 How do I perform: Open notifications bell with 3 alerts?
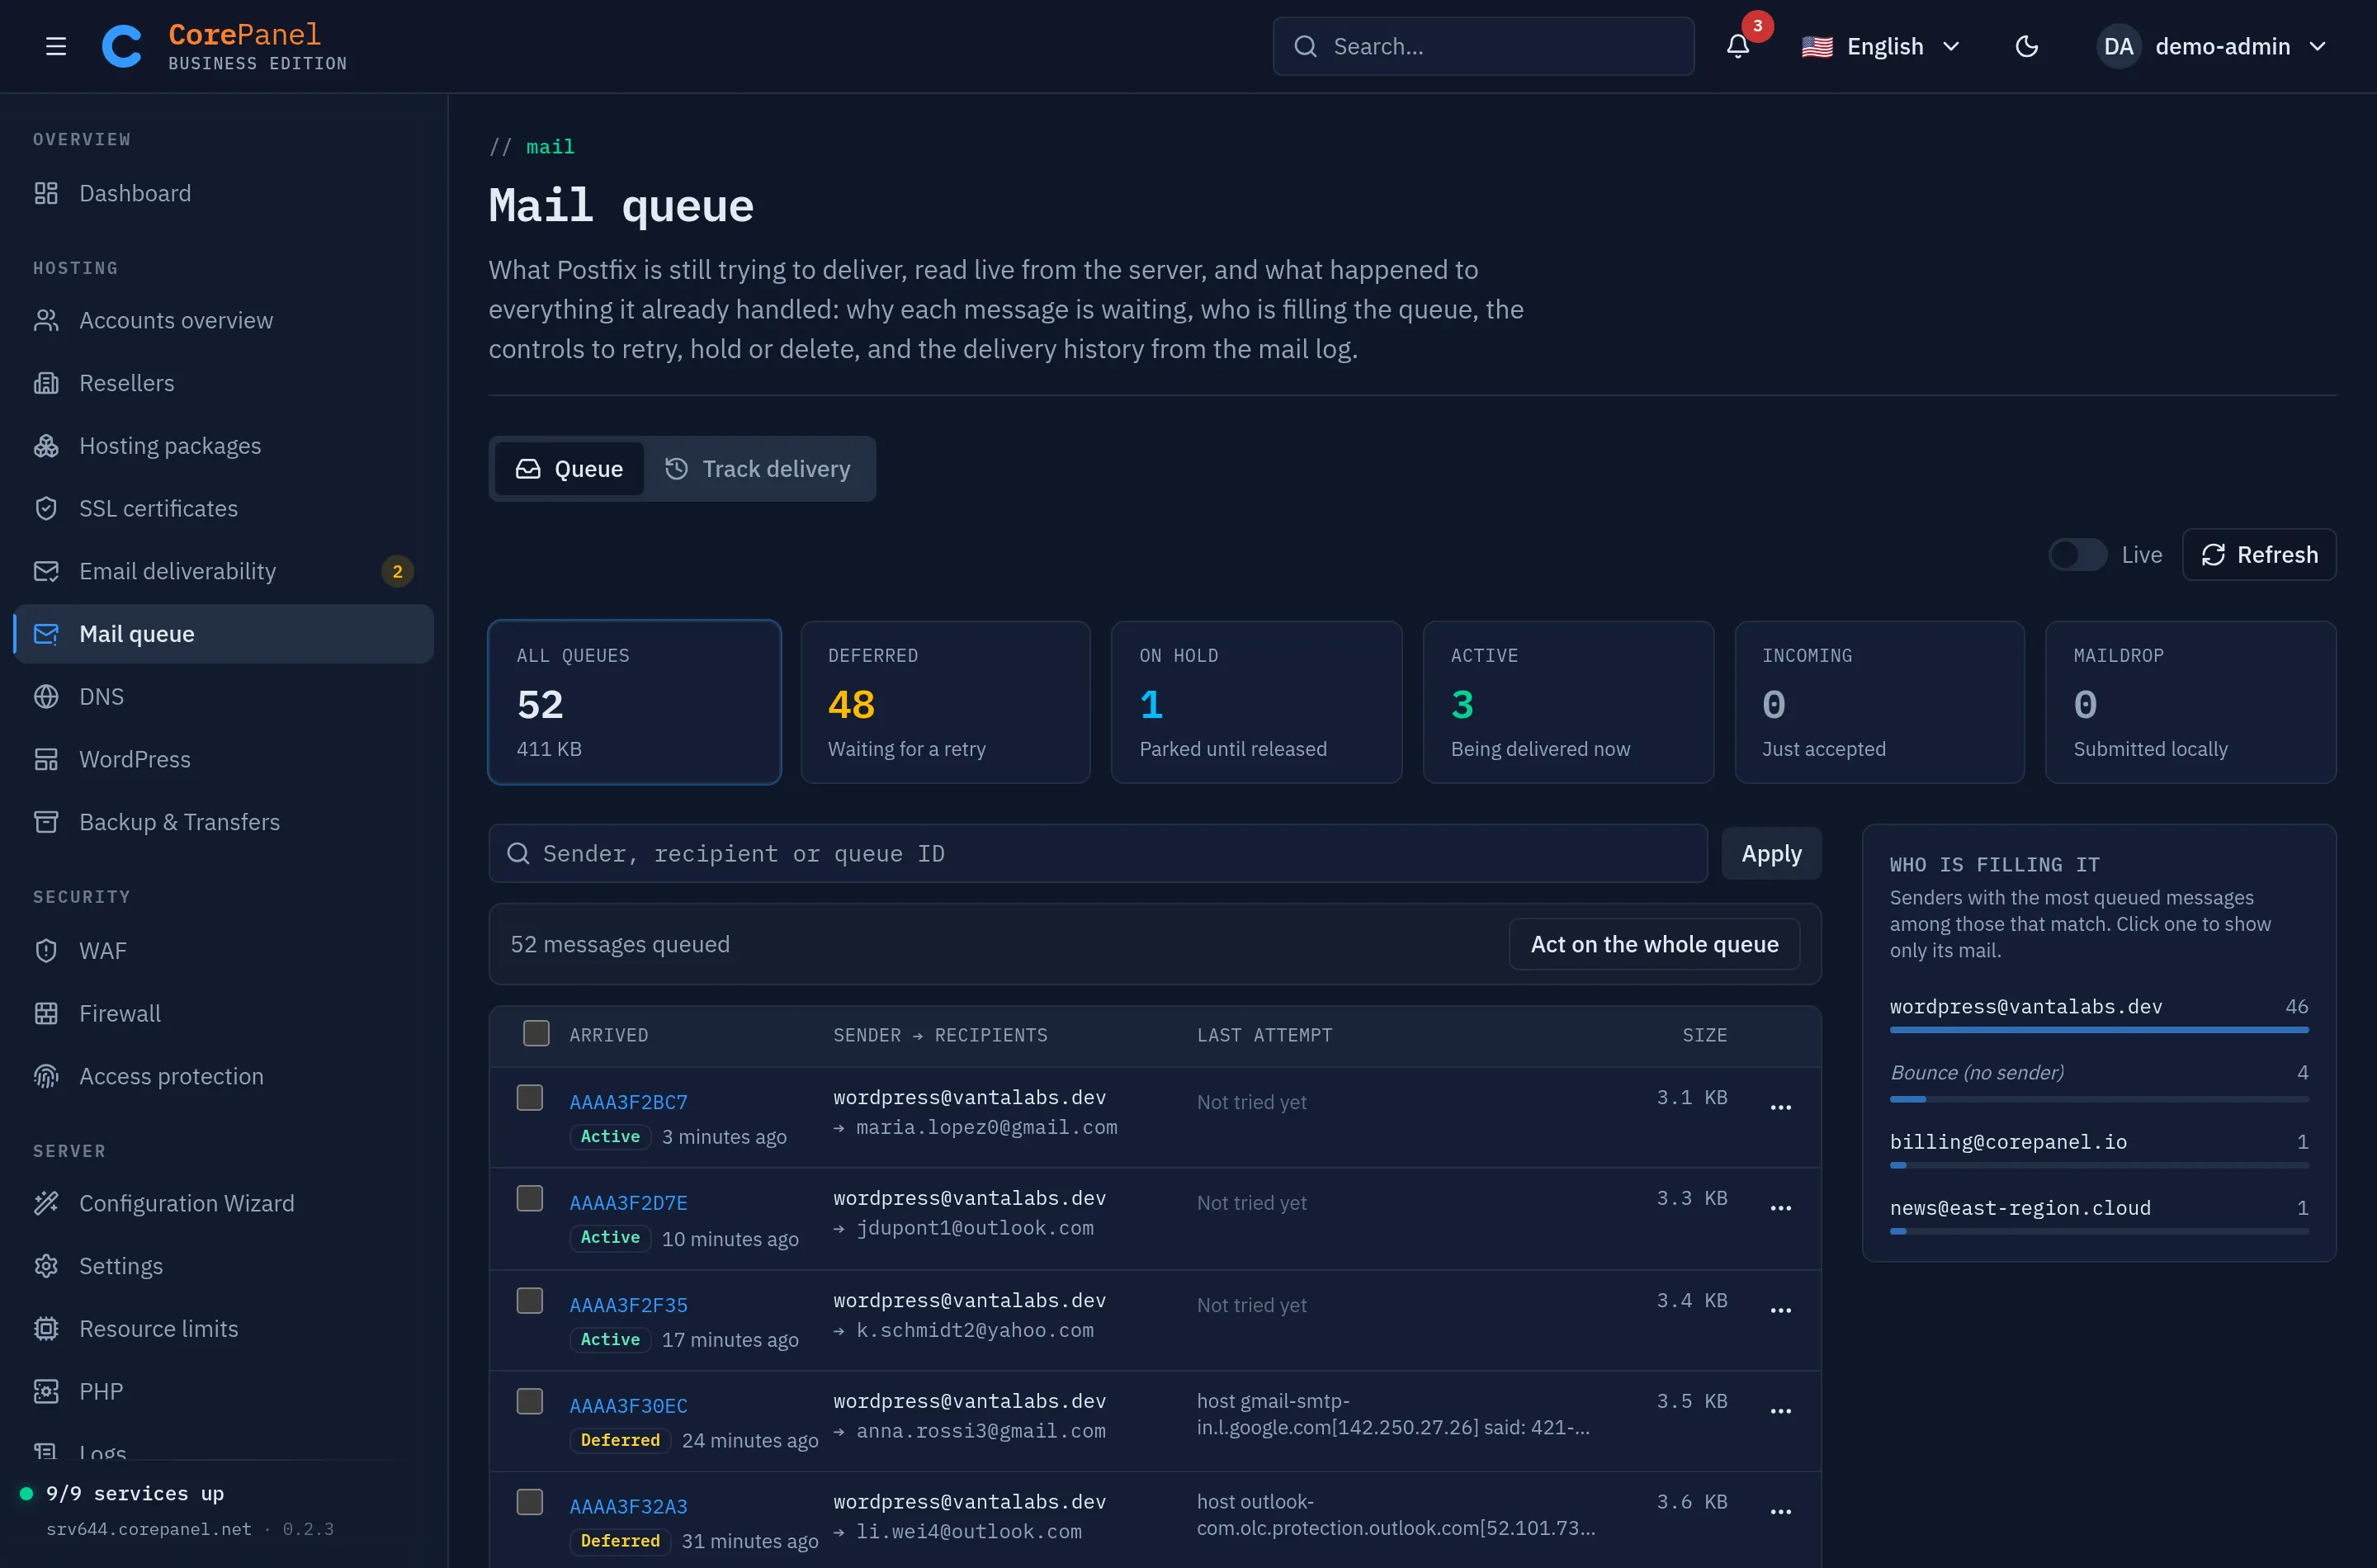(x=1738, y=46)
